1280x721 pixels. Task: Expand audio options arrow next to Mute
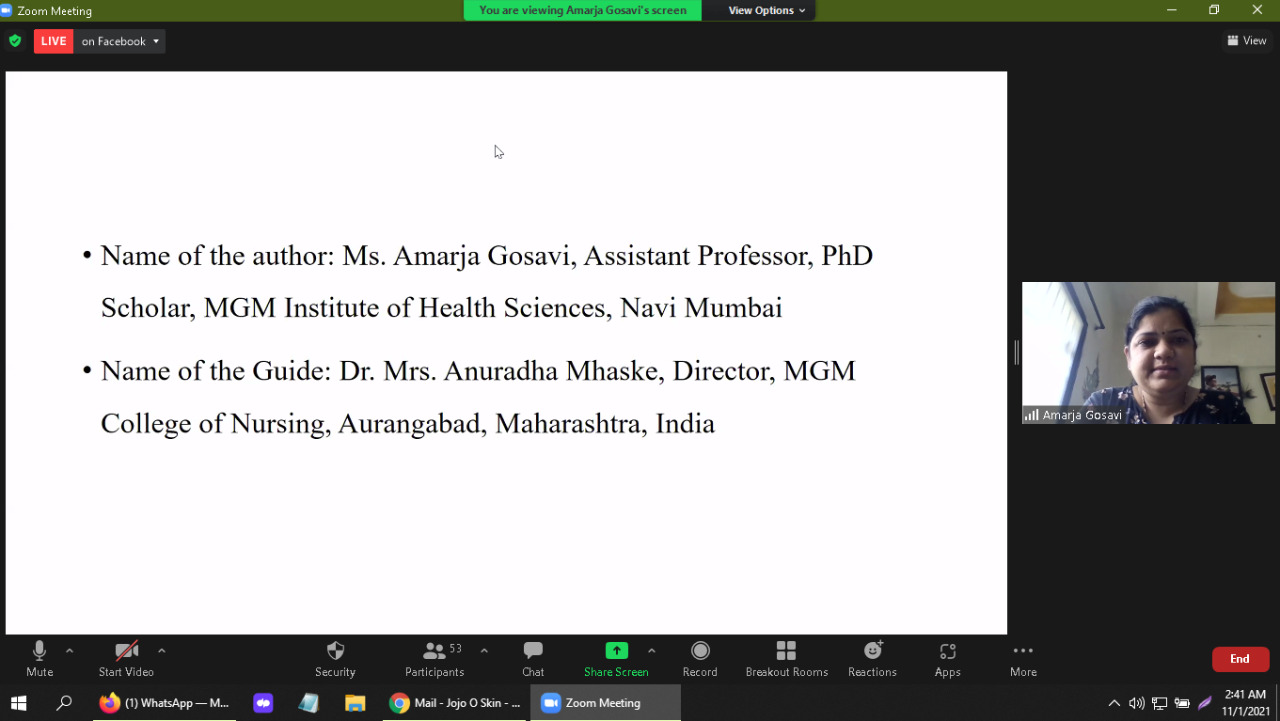click(69, 651)
